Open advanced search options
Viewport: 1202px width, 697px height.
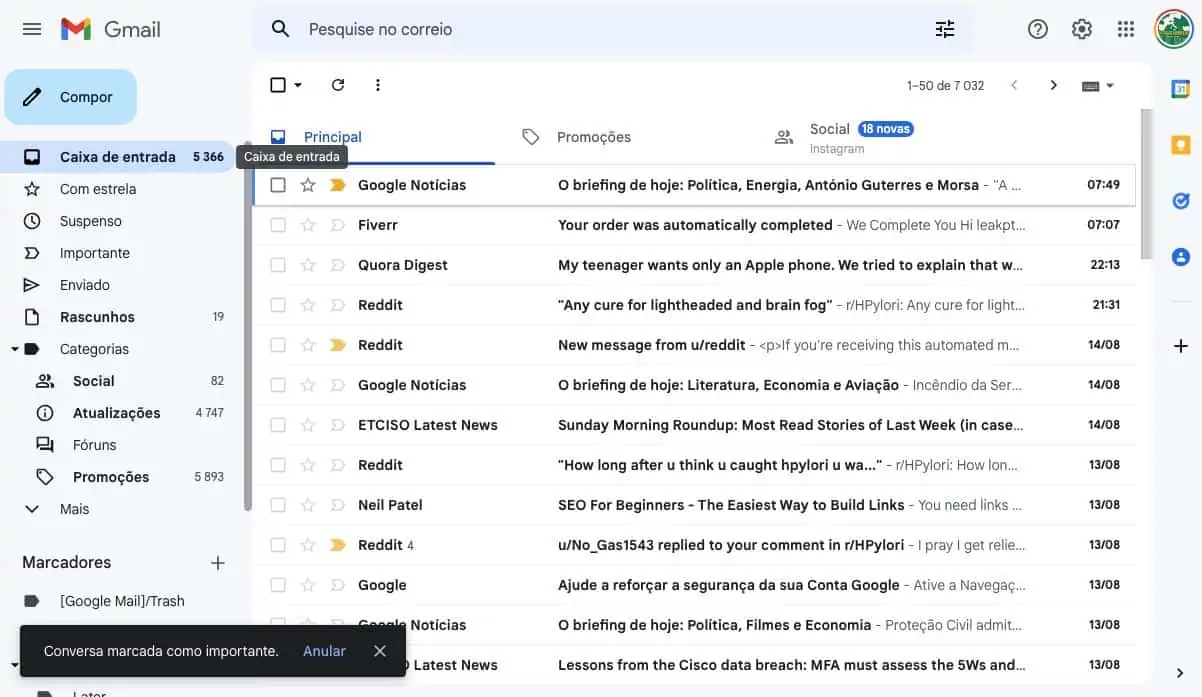point(944,28)
